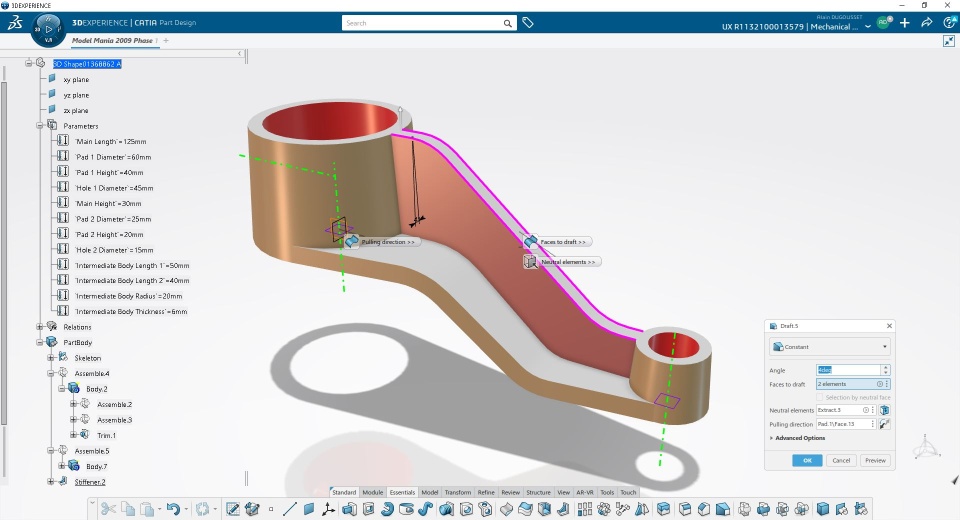
Task: Expand Advanced Options section
Action: click(797, 438)
